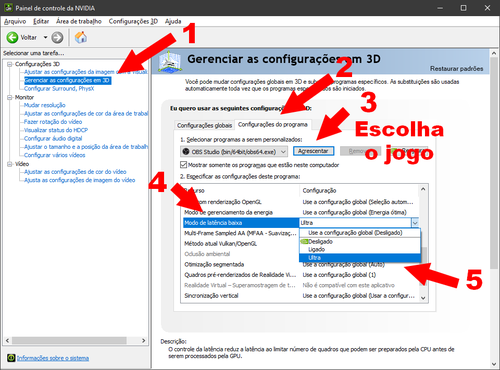Select Otimização segmentada row

[x=299, y=264]
